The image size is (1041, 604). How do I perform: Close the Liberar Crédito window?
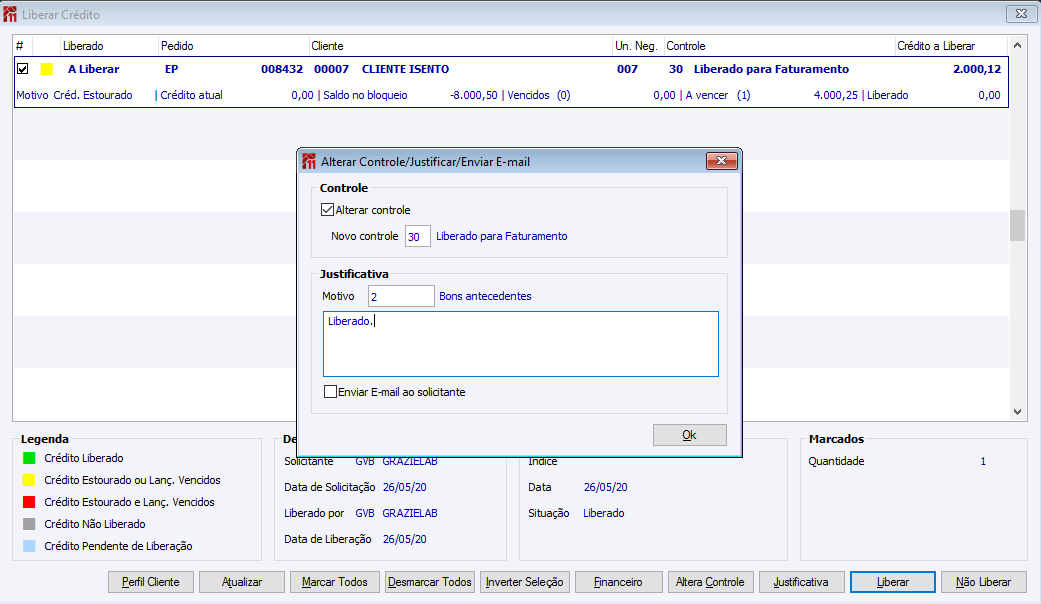pos(1022,13)
